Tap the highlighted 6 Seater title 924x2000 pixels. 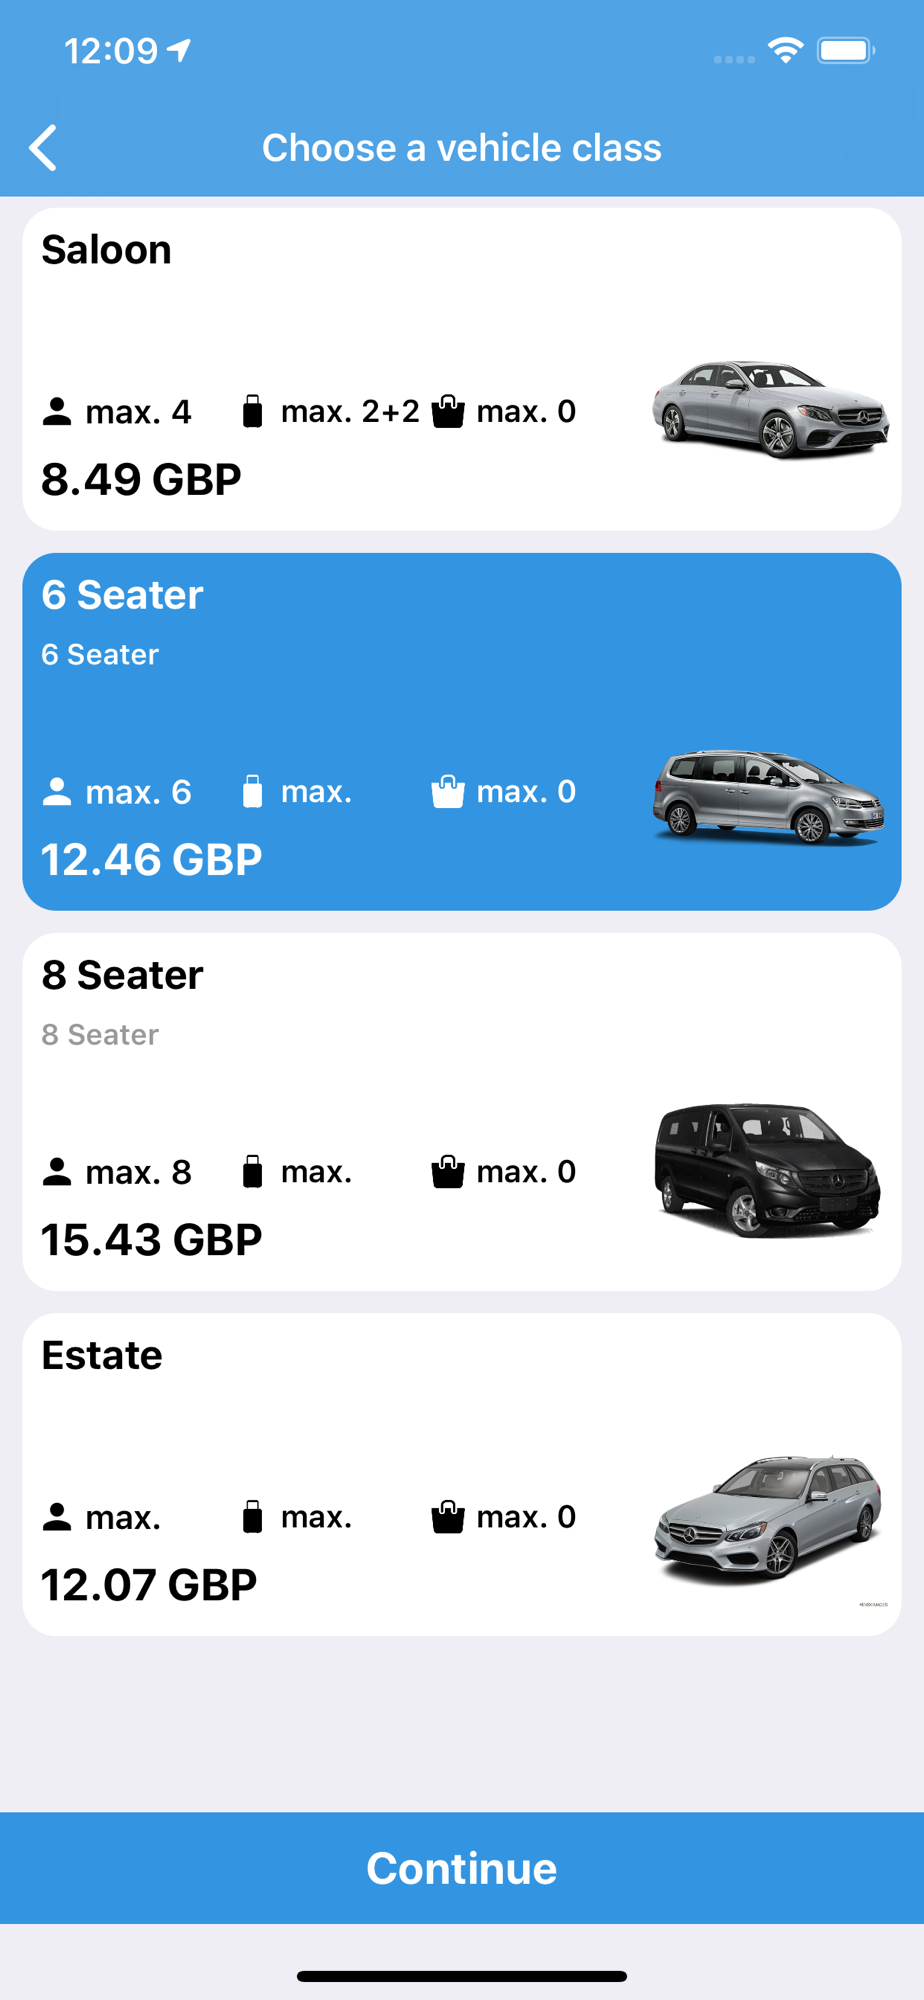(122, 595)
